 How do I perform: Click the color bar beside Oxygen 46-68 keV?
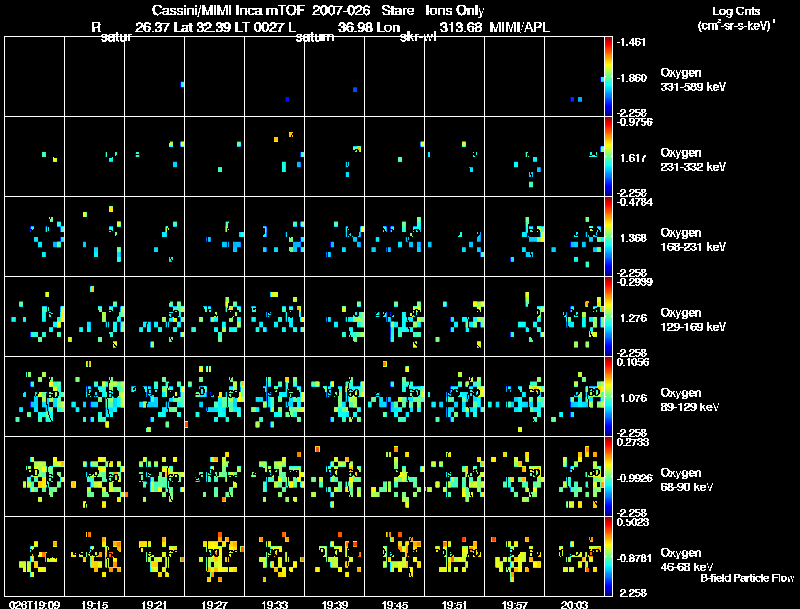tap(609, 556)
